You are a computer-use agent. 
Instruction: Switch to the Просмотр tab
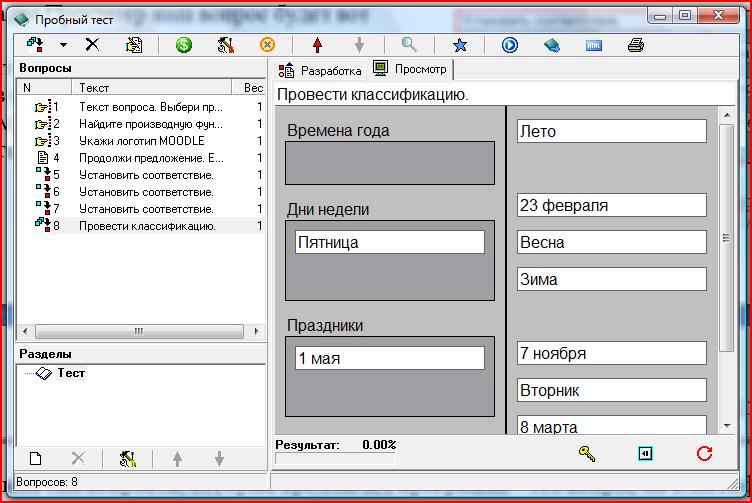[x=410, y=69]
